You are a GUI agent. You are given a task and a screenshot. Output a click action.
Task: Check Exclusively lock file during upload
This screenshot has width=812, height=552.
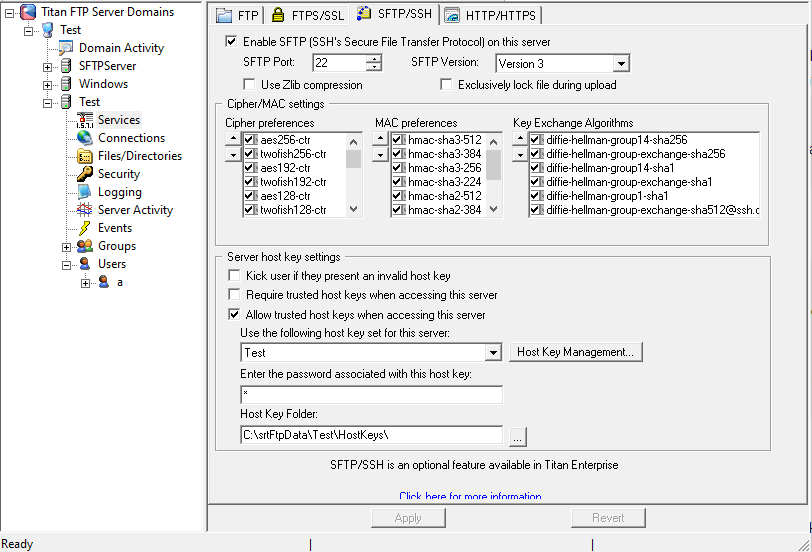coord(446,85)
